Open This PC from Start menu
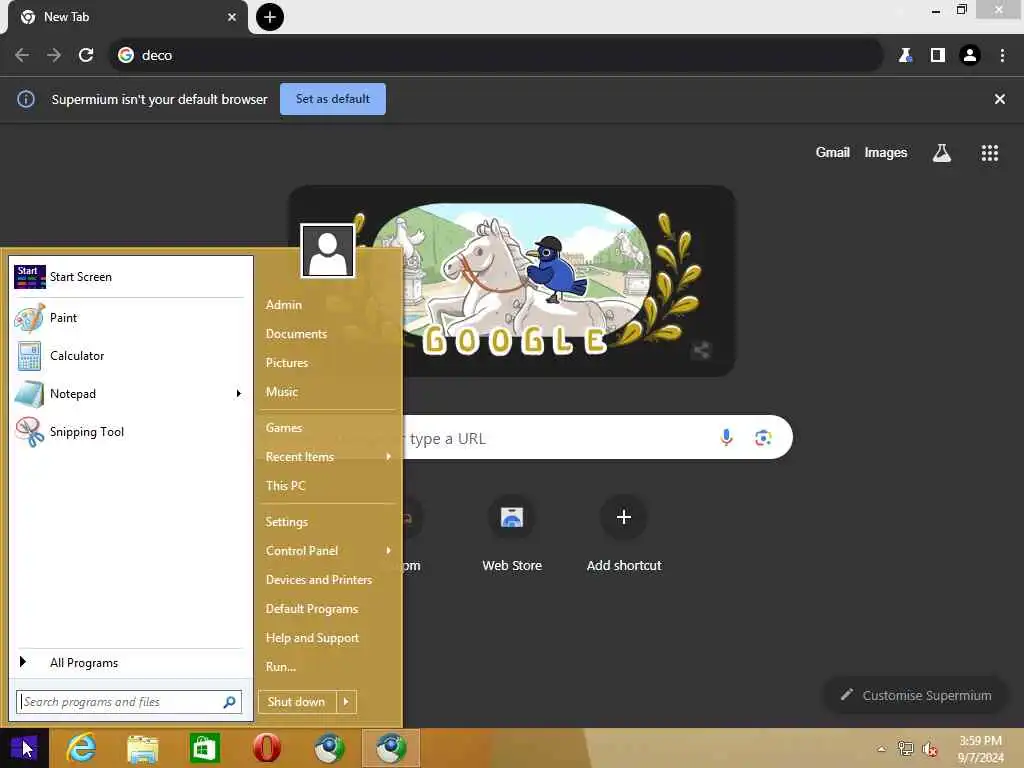Image resolution: width=1024 pixels, height=768 pixels. pyautogui.click(x=285, y=486)
